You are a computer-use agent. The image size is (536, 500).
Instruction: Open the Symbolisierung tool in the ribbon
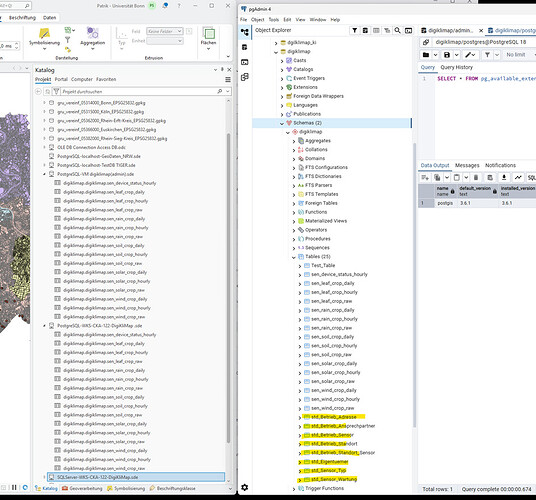(x=44, y=37)
